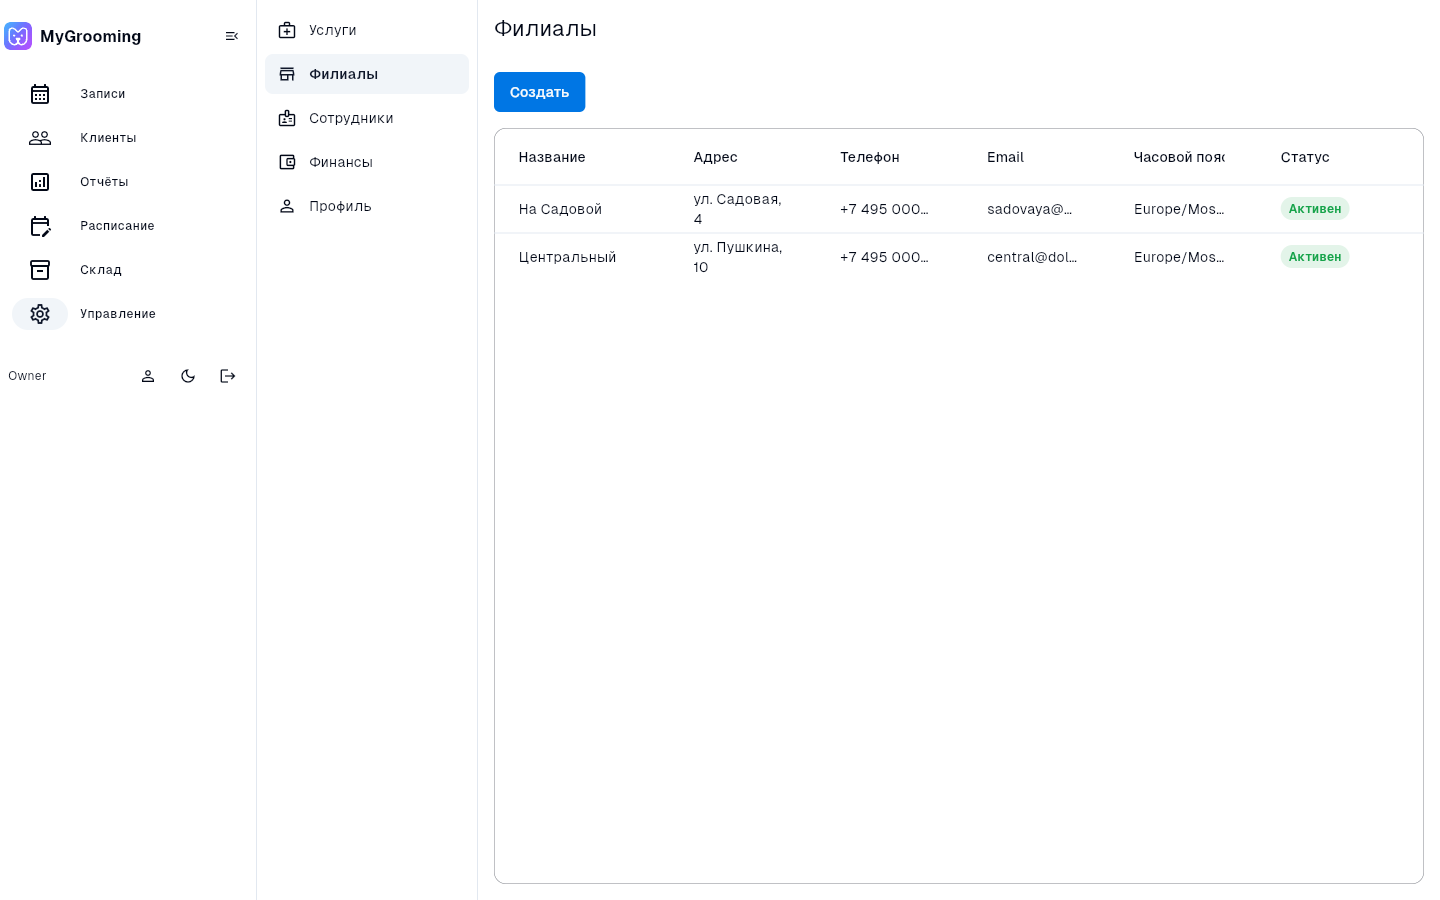Go to Сотрудники submenu item
This screenshot has height=900, width=1440.
click(367, 118)
